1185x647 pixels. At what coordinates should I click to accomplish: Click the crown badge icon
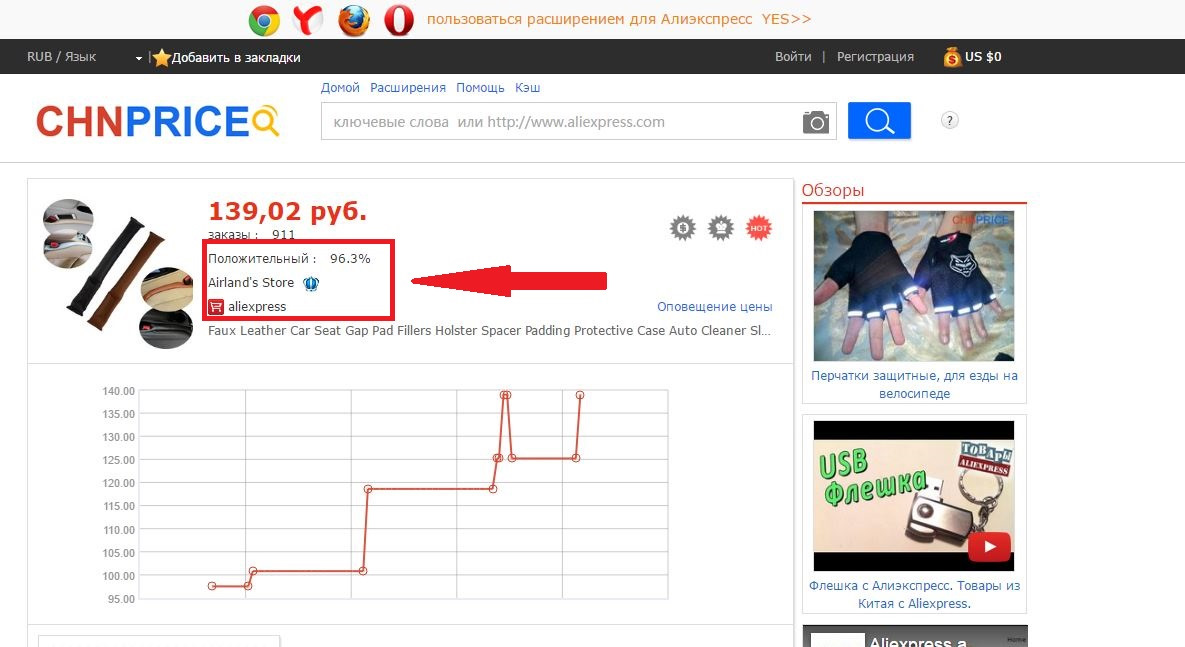721,228
